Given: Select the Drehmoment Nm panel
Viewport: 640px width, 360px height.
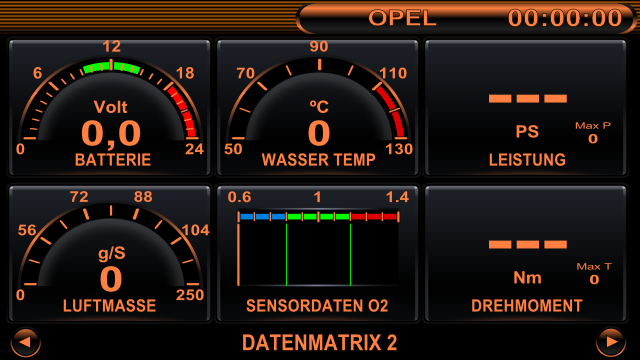Looking at the screenshot, I should click(526, 254).
